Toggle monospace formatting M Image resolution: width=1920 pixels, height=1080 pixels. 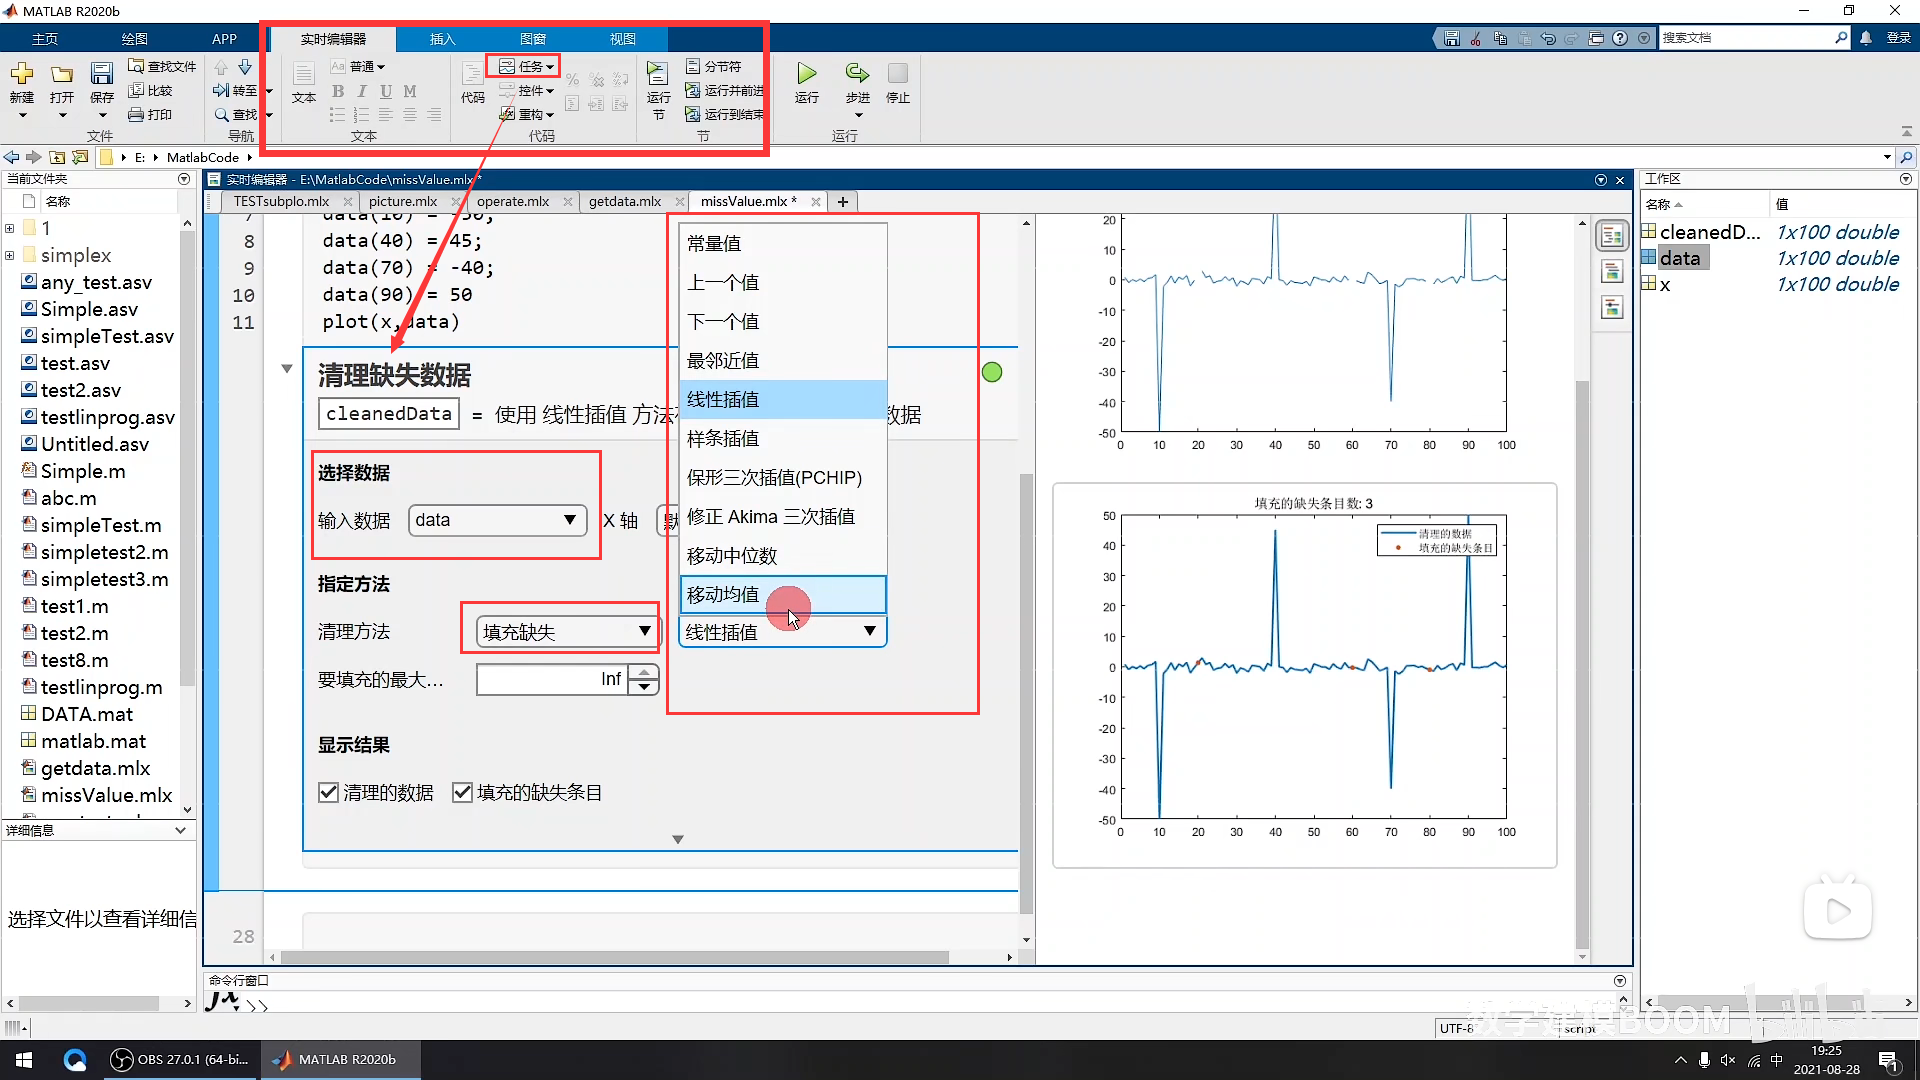coord(410,91)
